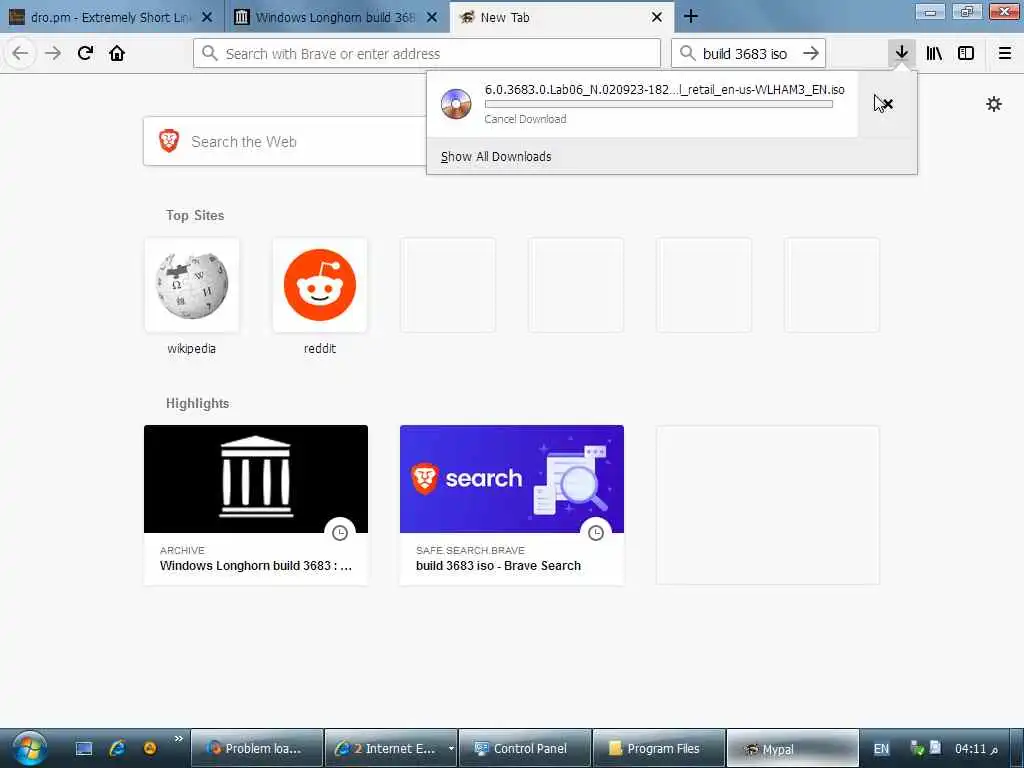Open the downloads arrow button
Viewport: 1024px width, 768px height.
(x=901, y=53)
